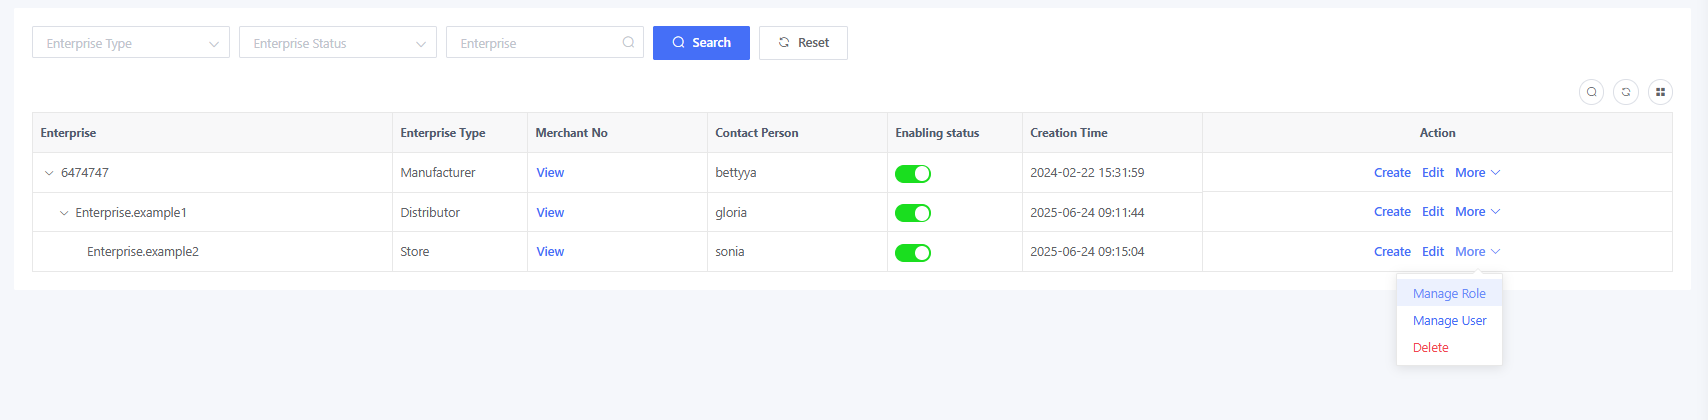Click Edit for Enterprise.example1 row
1708x420 pixels.
pyautogui.click(x=1432, y=212)
